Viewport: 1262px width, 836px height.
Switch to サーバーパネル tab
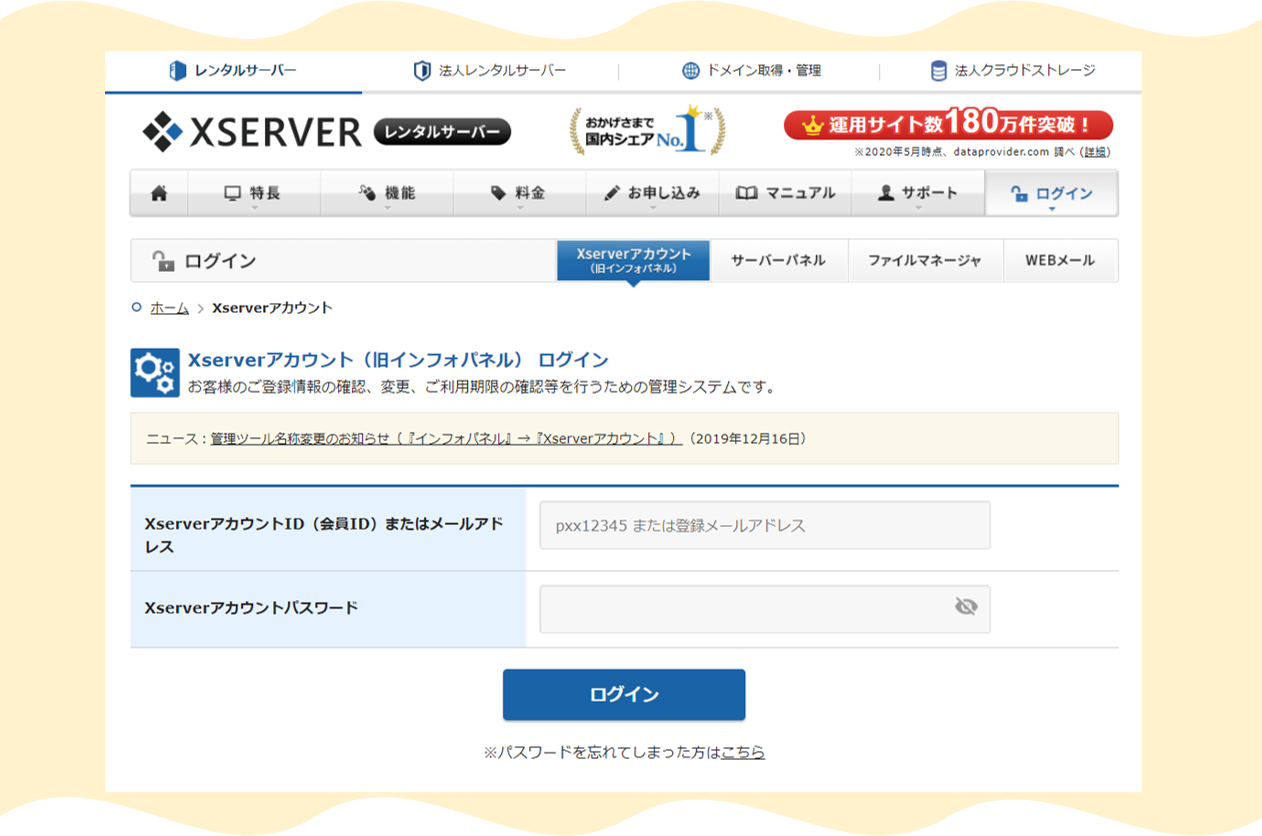778,260
